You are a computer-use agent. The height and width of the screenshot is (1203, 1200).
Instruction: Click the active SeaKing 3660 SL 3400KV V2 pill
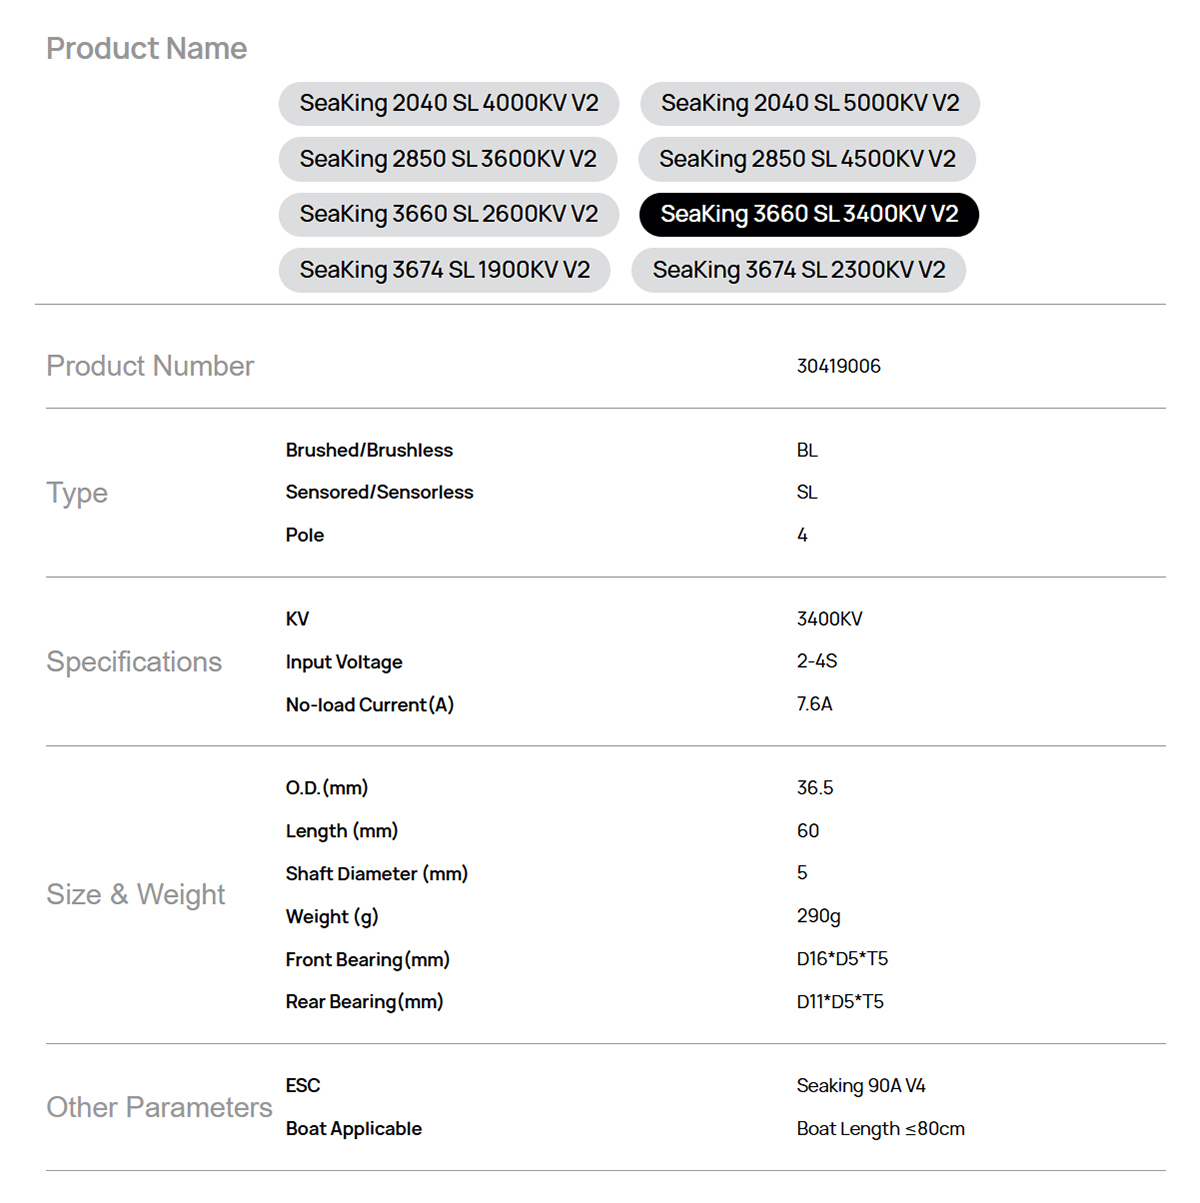pos(809,214)
